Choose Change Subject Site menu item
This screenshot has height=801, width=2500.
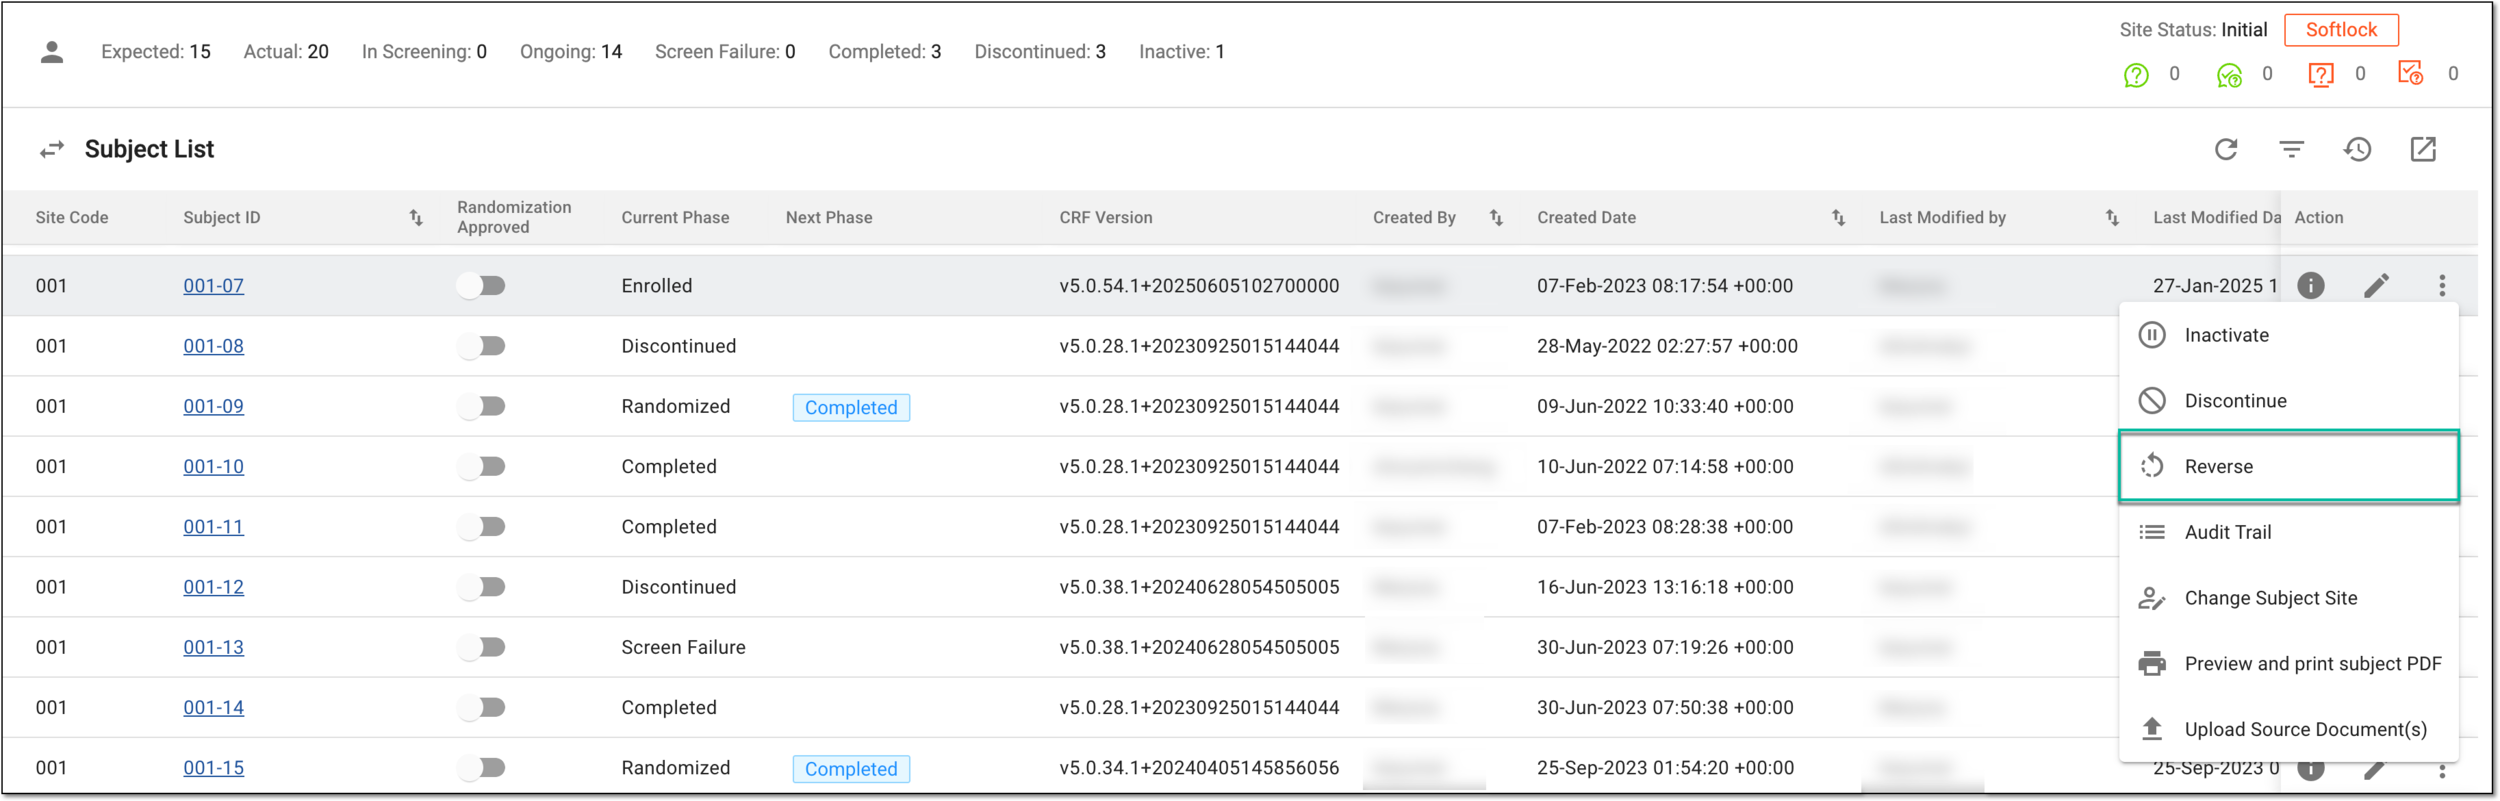pos(2288,599)
